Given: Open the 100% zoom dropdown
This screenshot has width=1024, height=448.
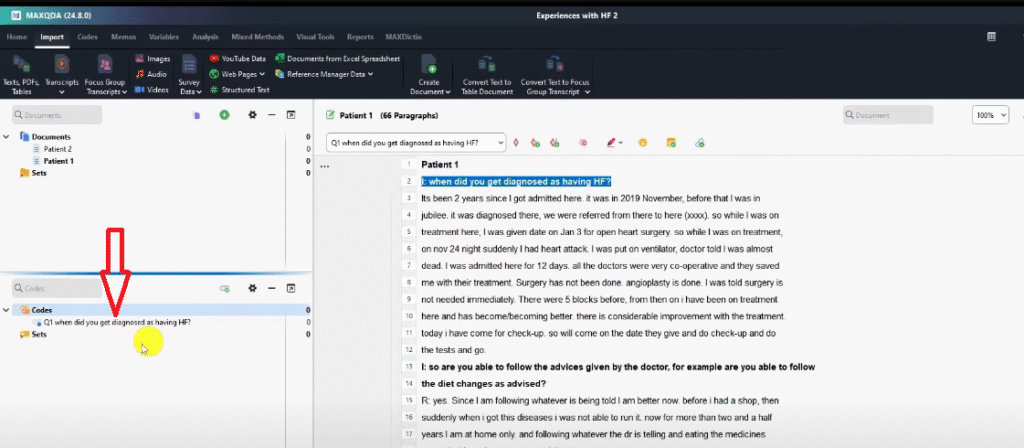Looking at the screenshot, I should click(991, 115).
